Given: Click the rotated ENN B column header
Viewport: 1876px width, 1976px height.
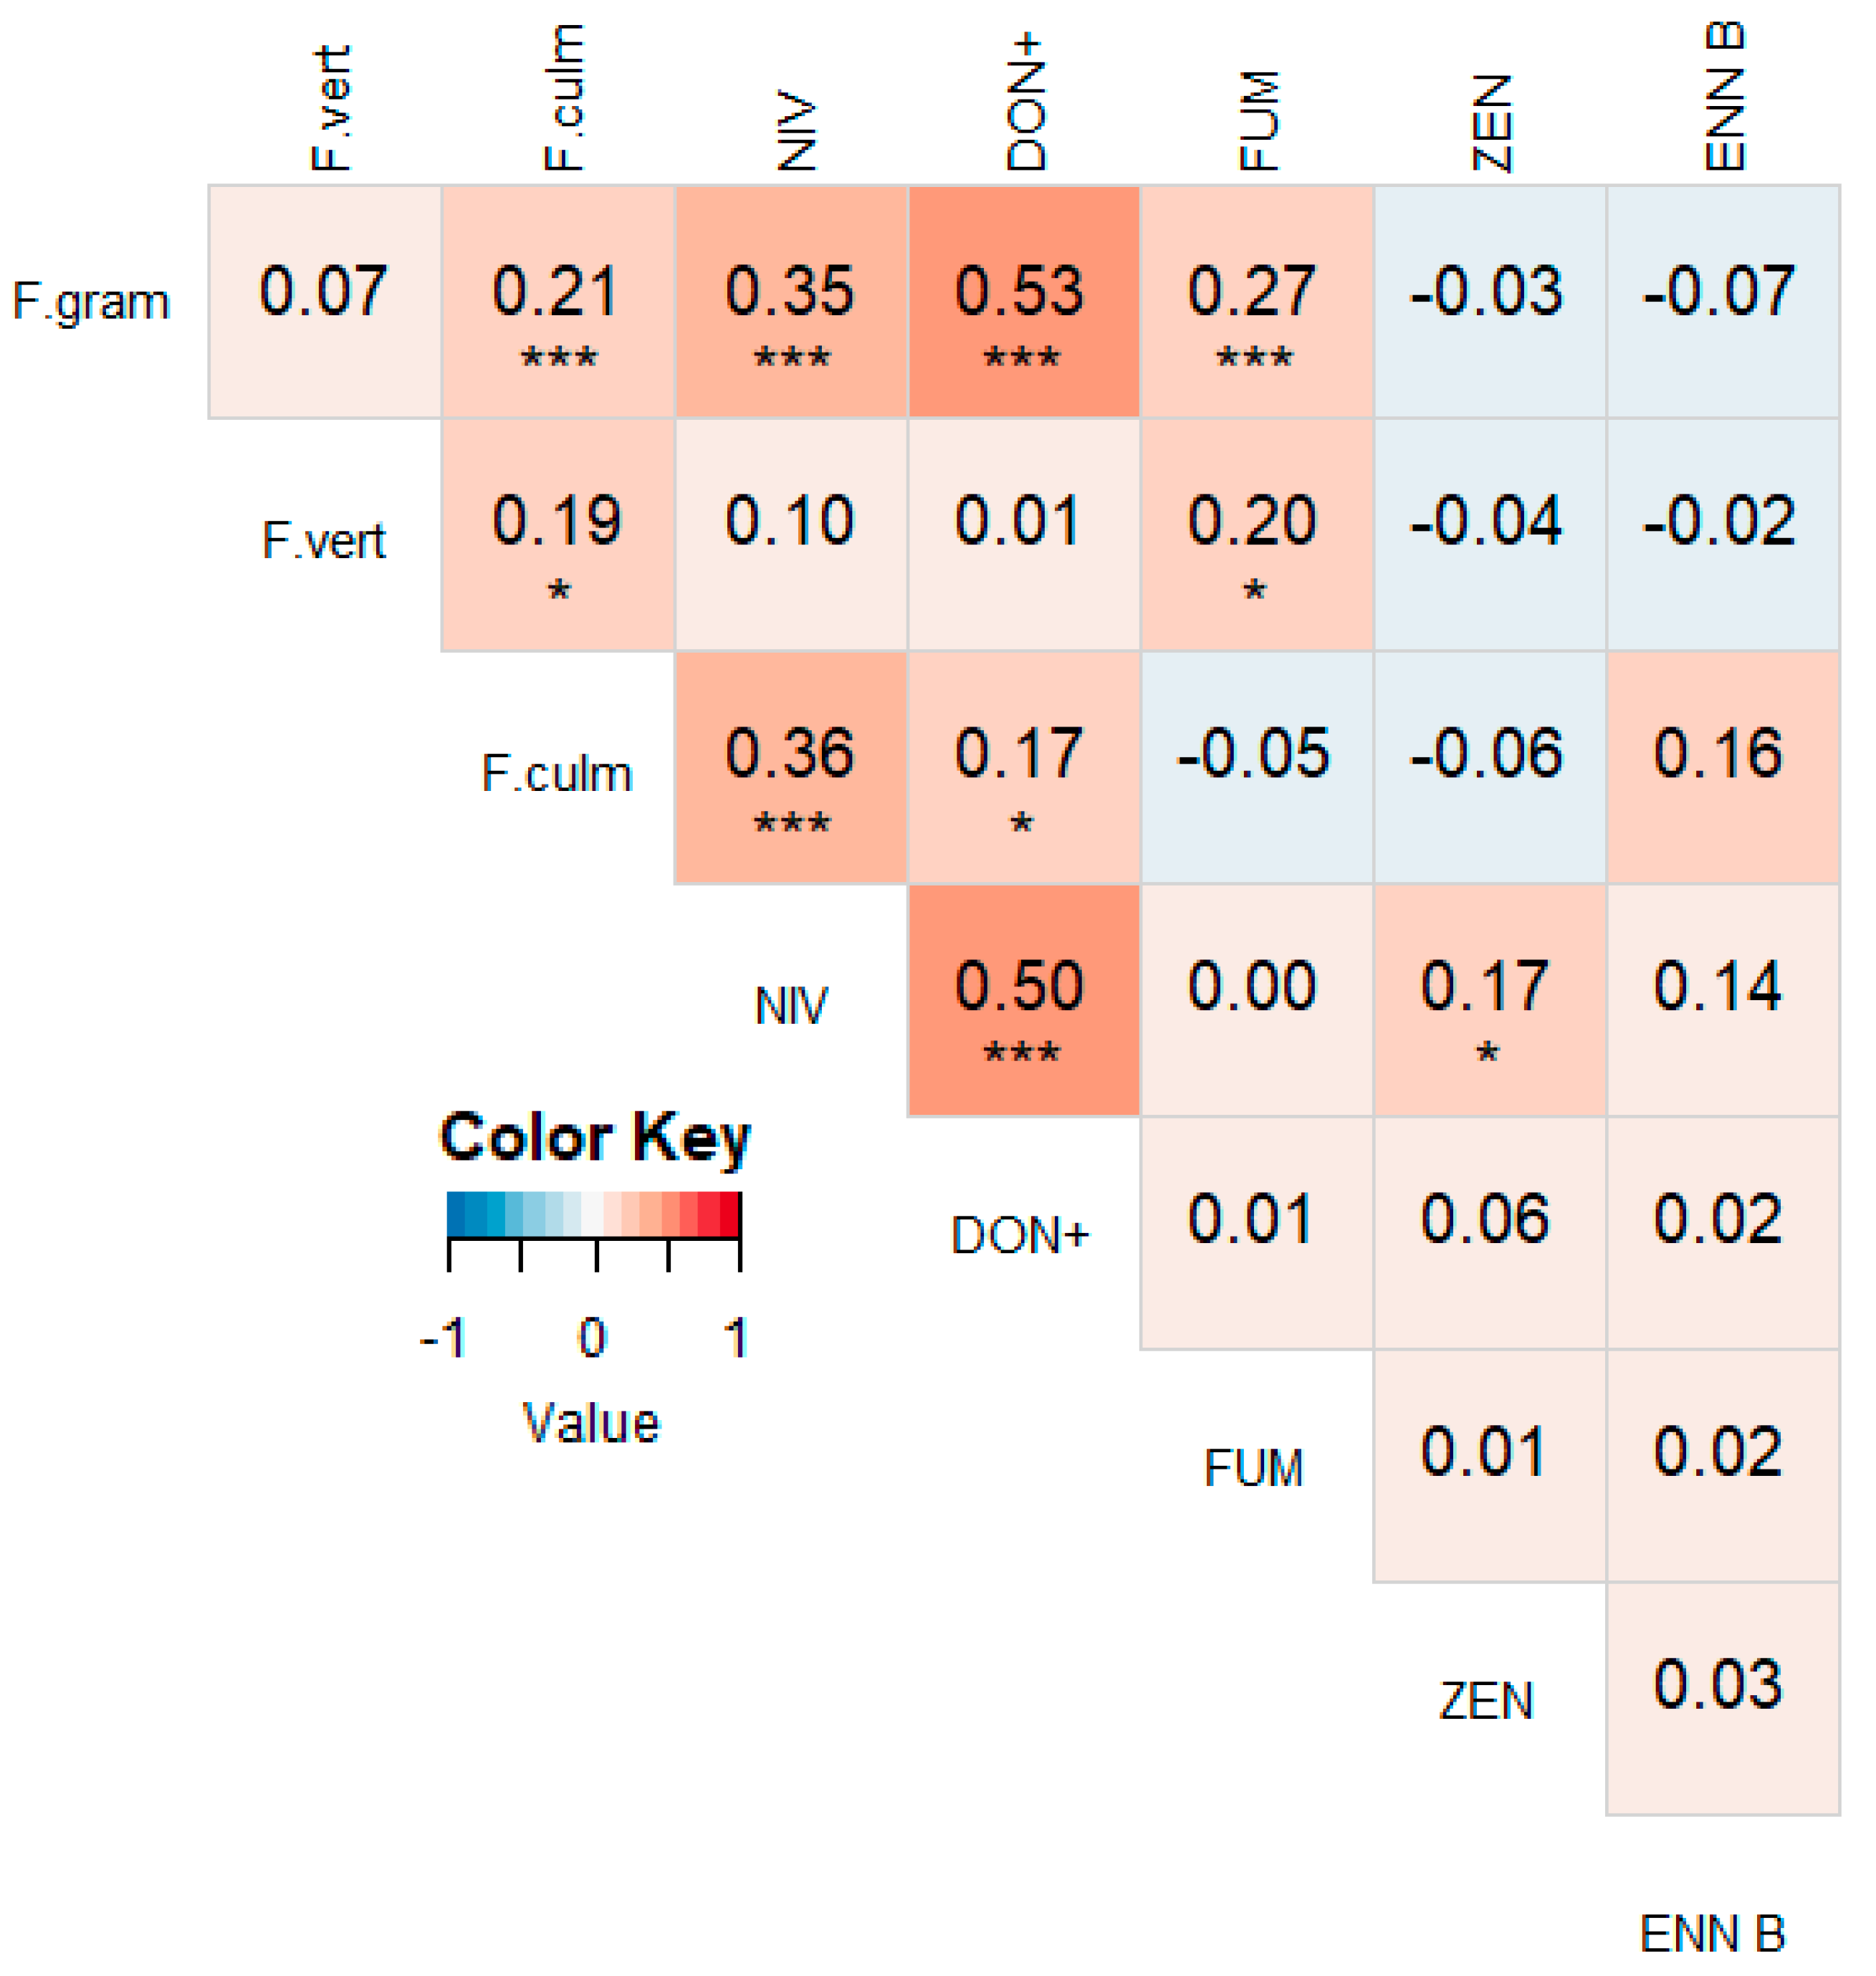Looking at the screenshot, I should 1724,97.
